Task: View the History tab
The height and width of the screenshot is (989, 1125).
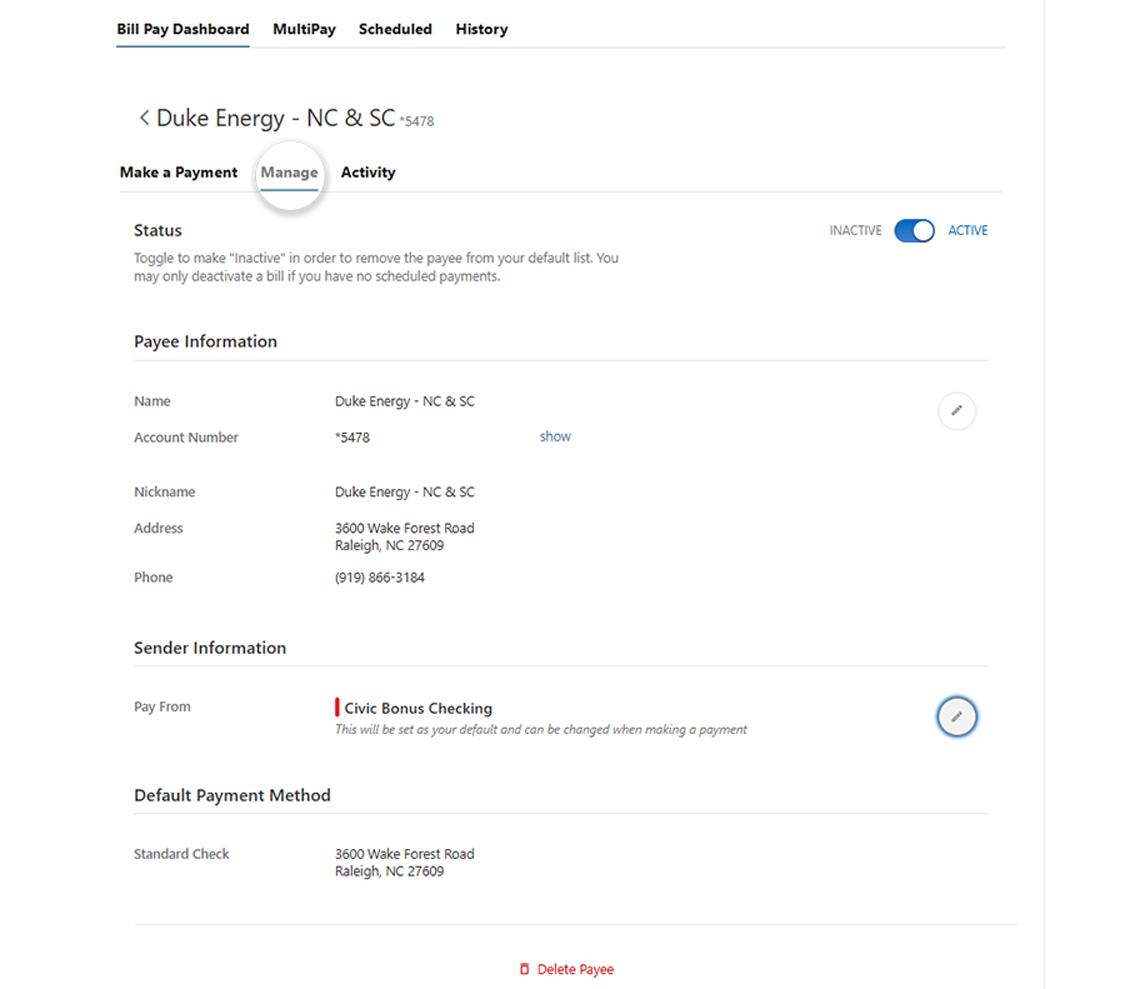Action: click(481, 29)
